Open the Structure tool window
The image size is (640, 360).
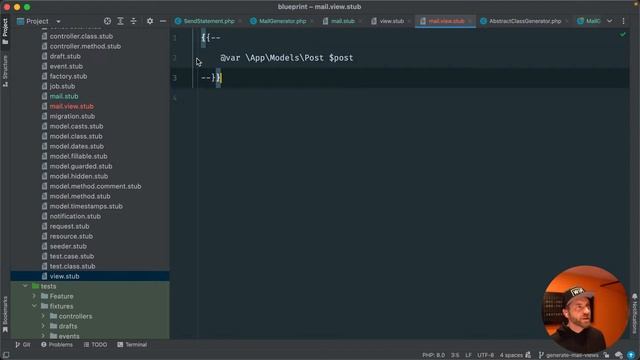[5, 71]
